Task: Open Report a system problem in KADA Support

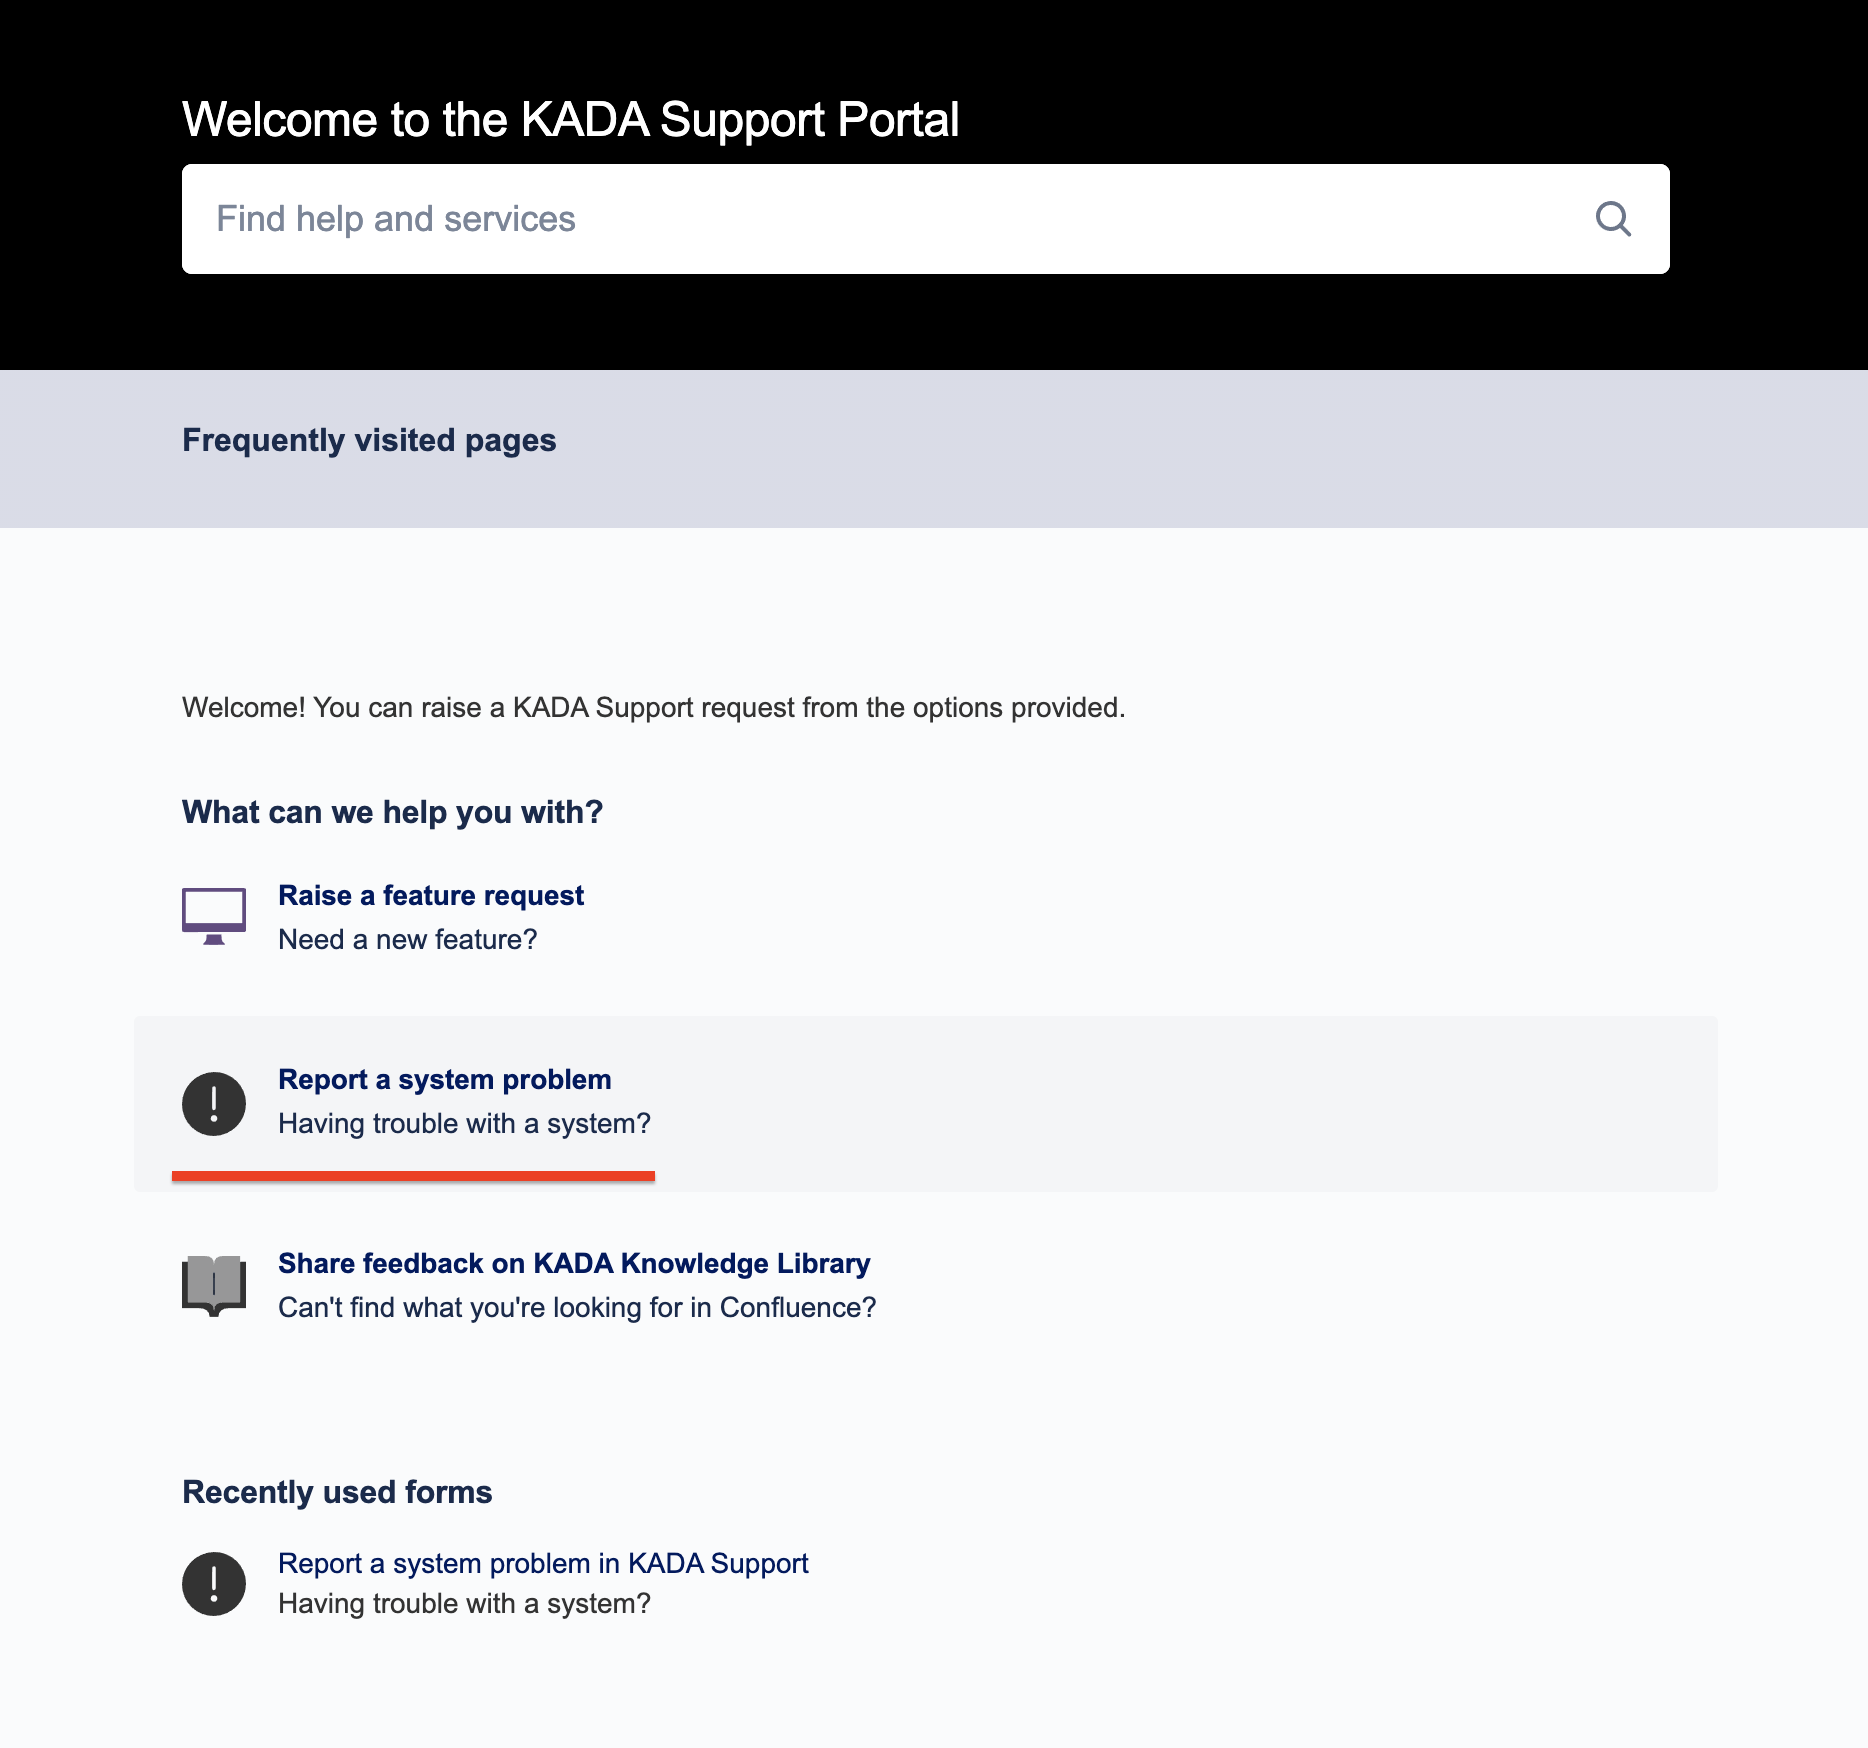Action: point(543,1563)
